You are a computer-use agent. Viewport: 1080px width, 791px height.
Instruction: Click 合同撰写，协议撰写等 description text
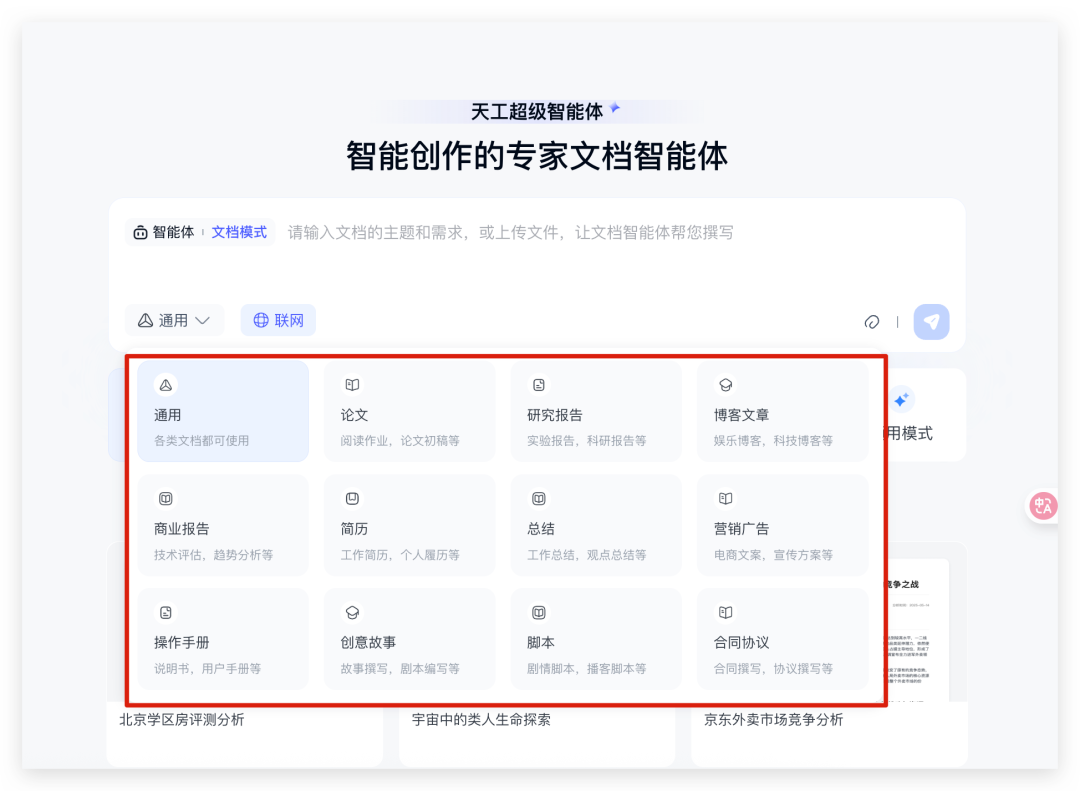point(773,669)
